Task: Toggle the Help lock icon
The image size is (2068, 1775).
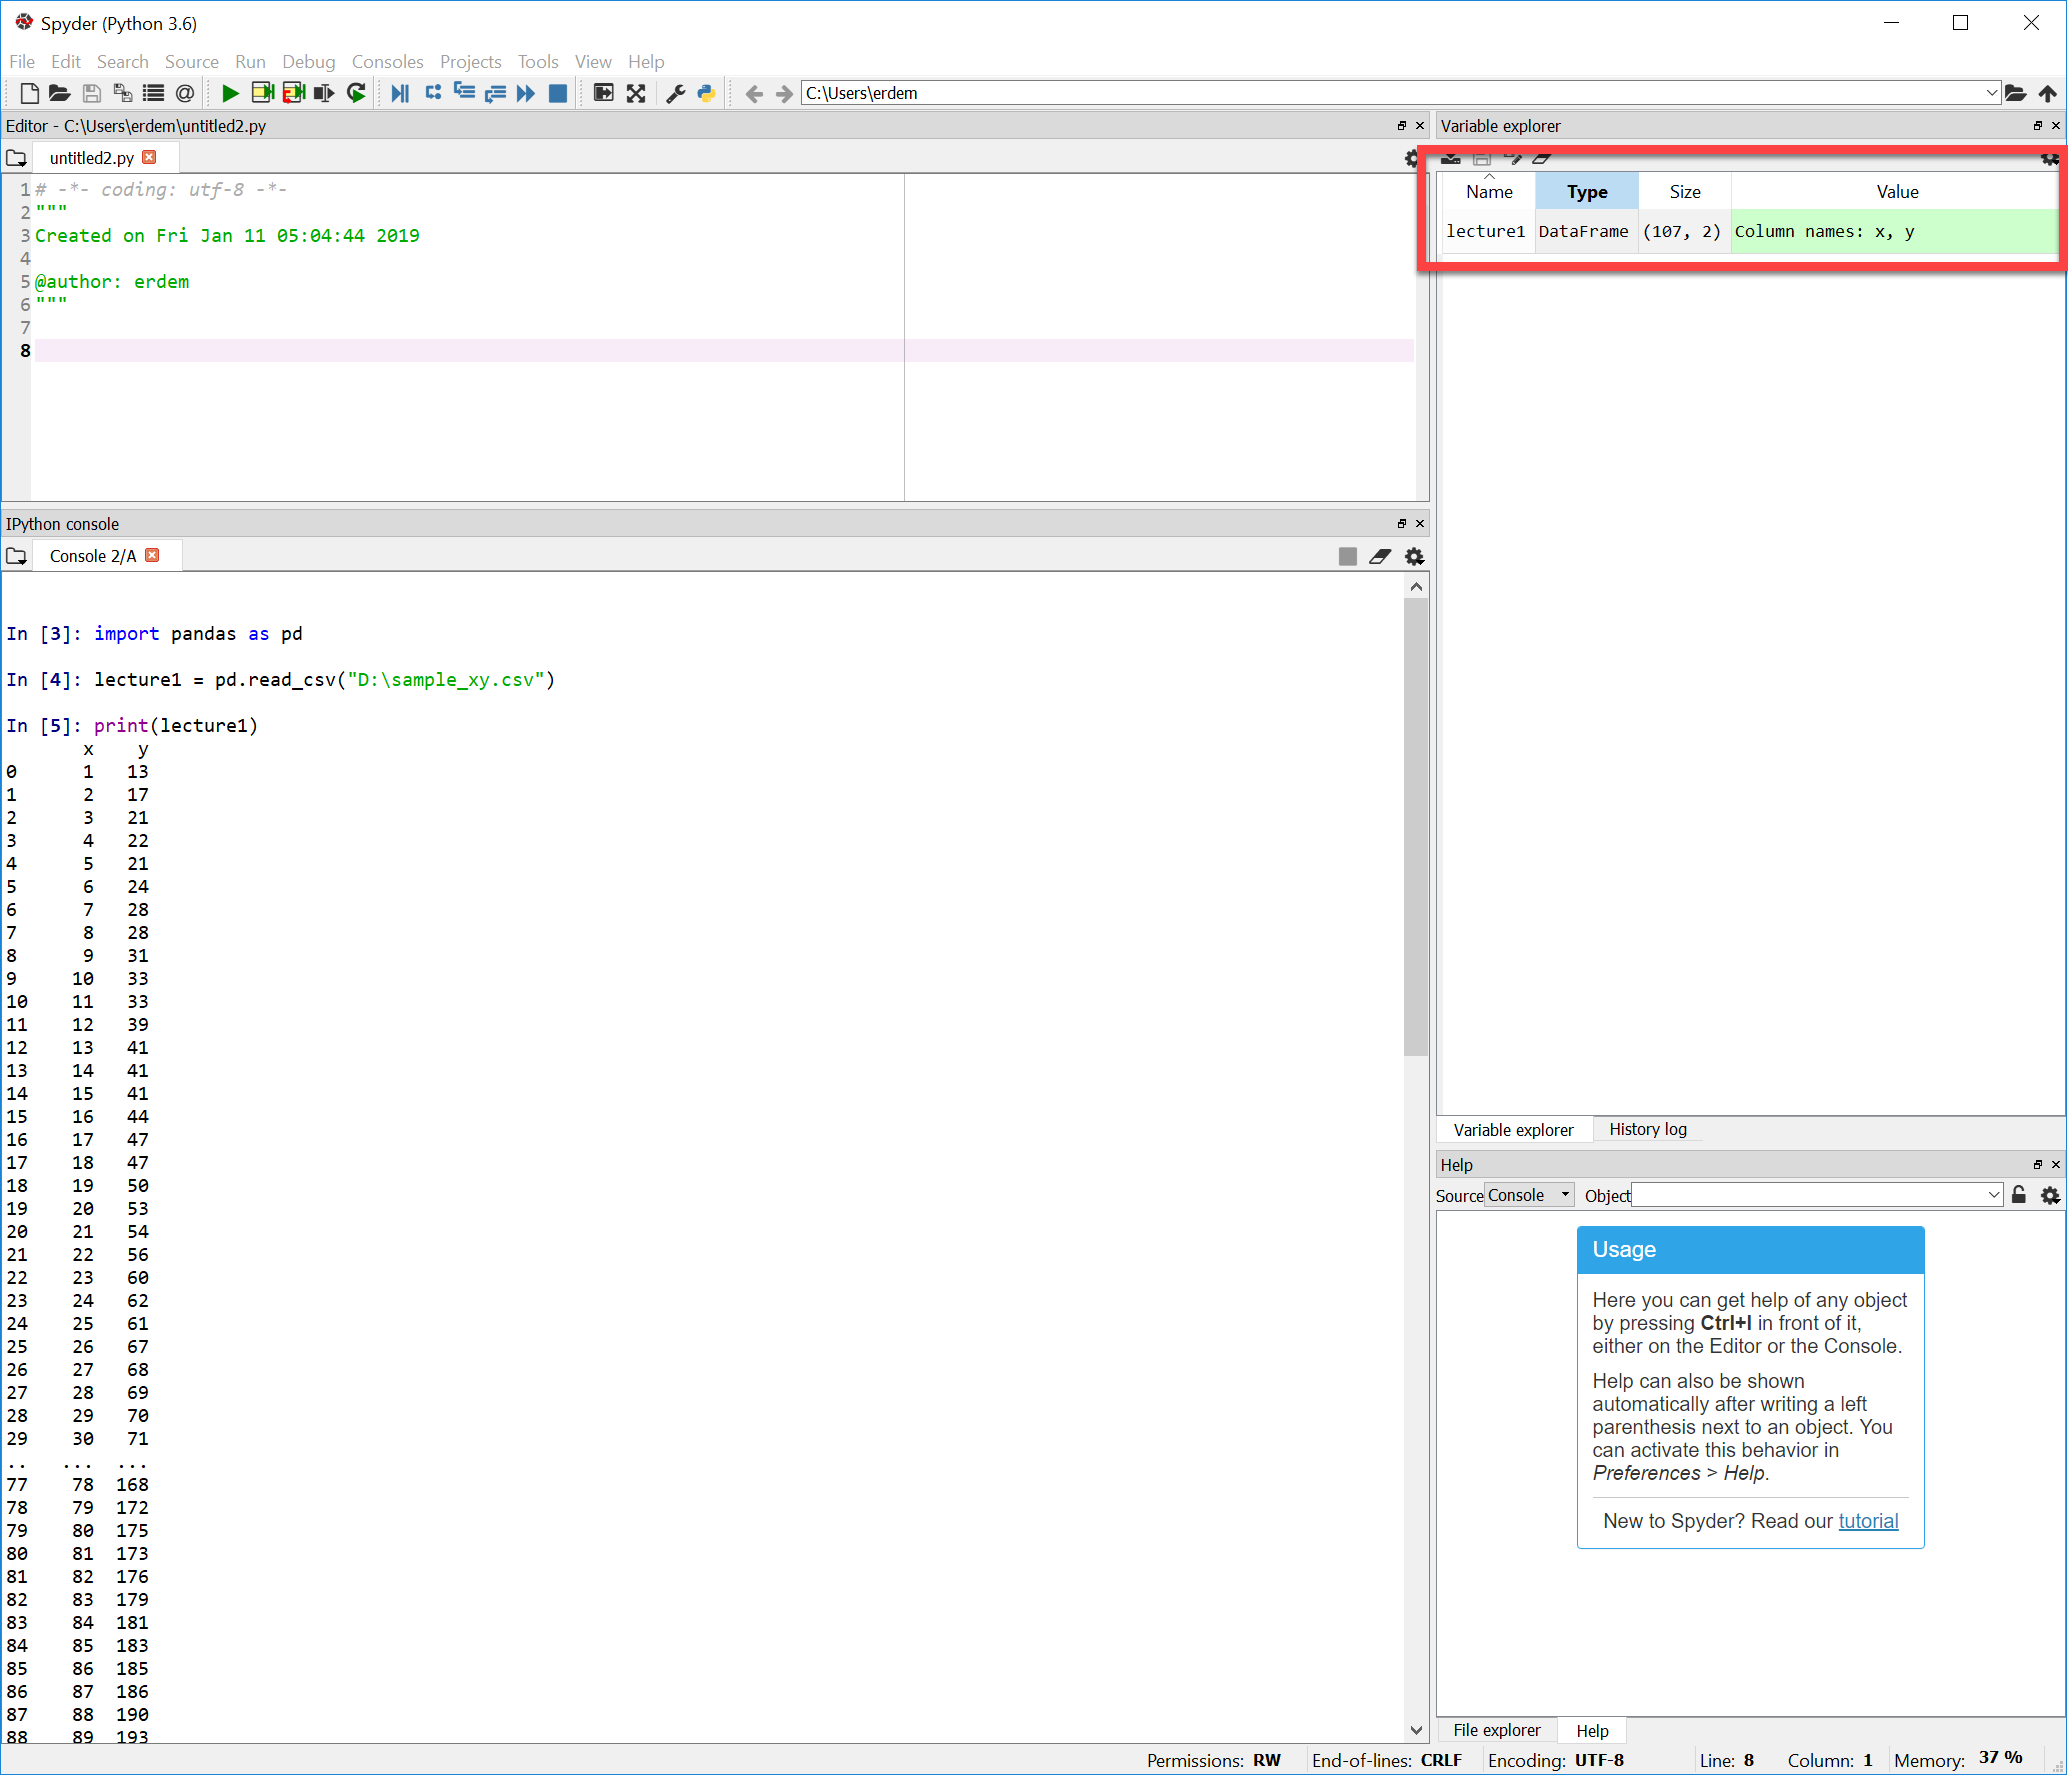Action: point(2019,1195)
